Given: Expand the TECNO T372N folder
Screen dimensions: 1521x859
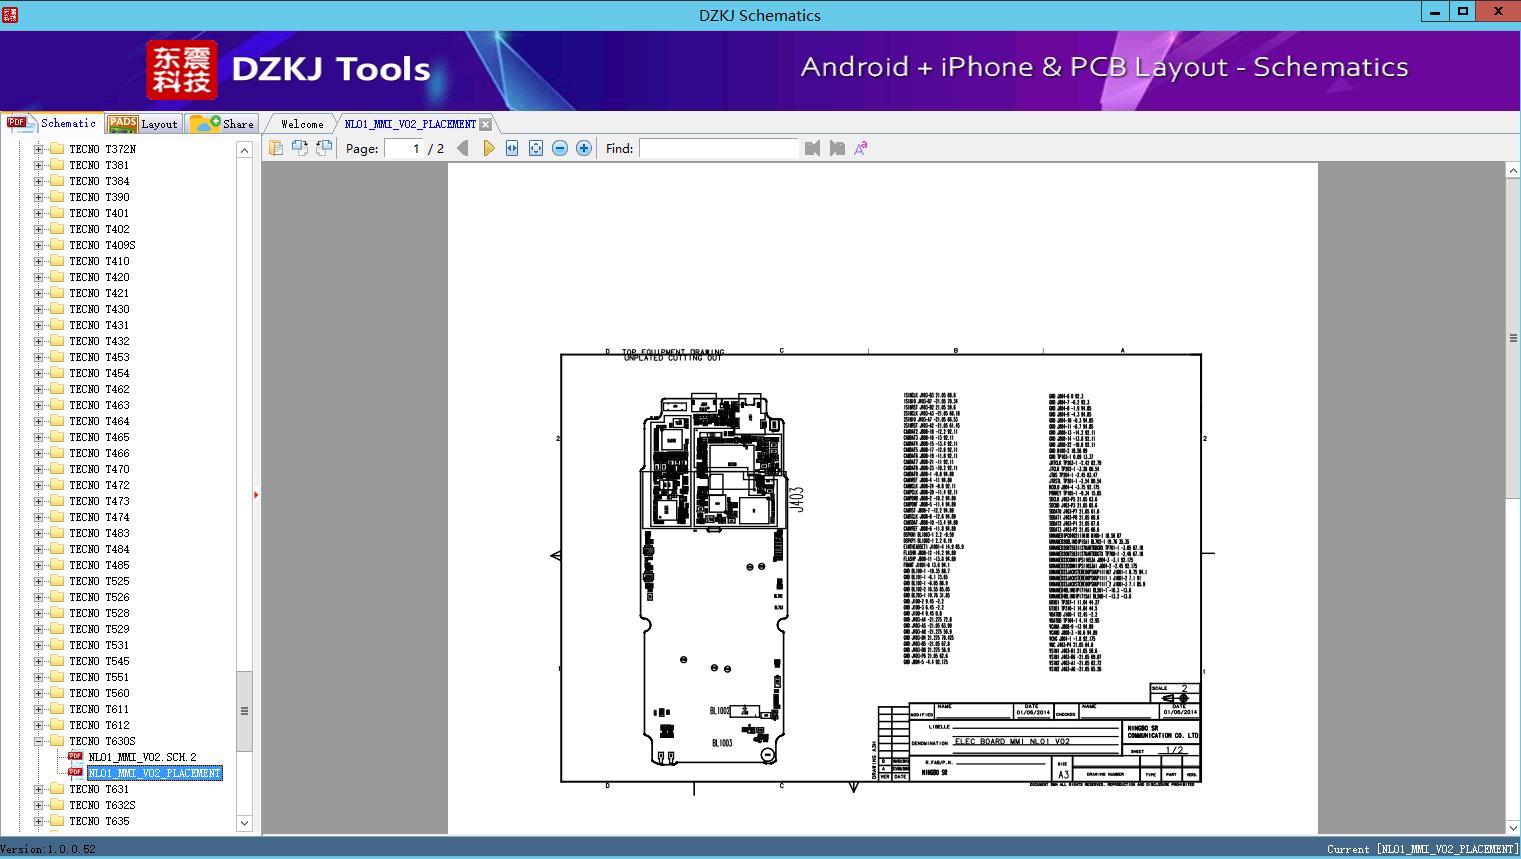Looking at the screenshot, I should [x=38, y=149].
